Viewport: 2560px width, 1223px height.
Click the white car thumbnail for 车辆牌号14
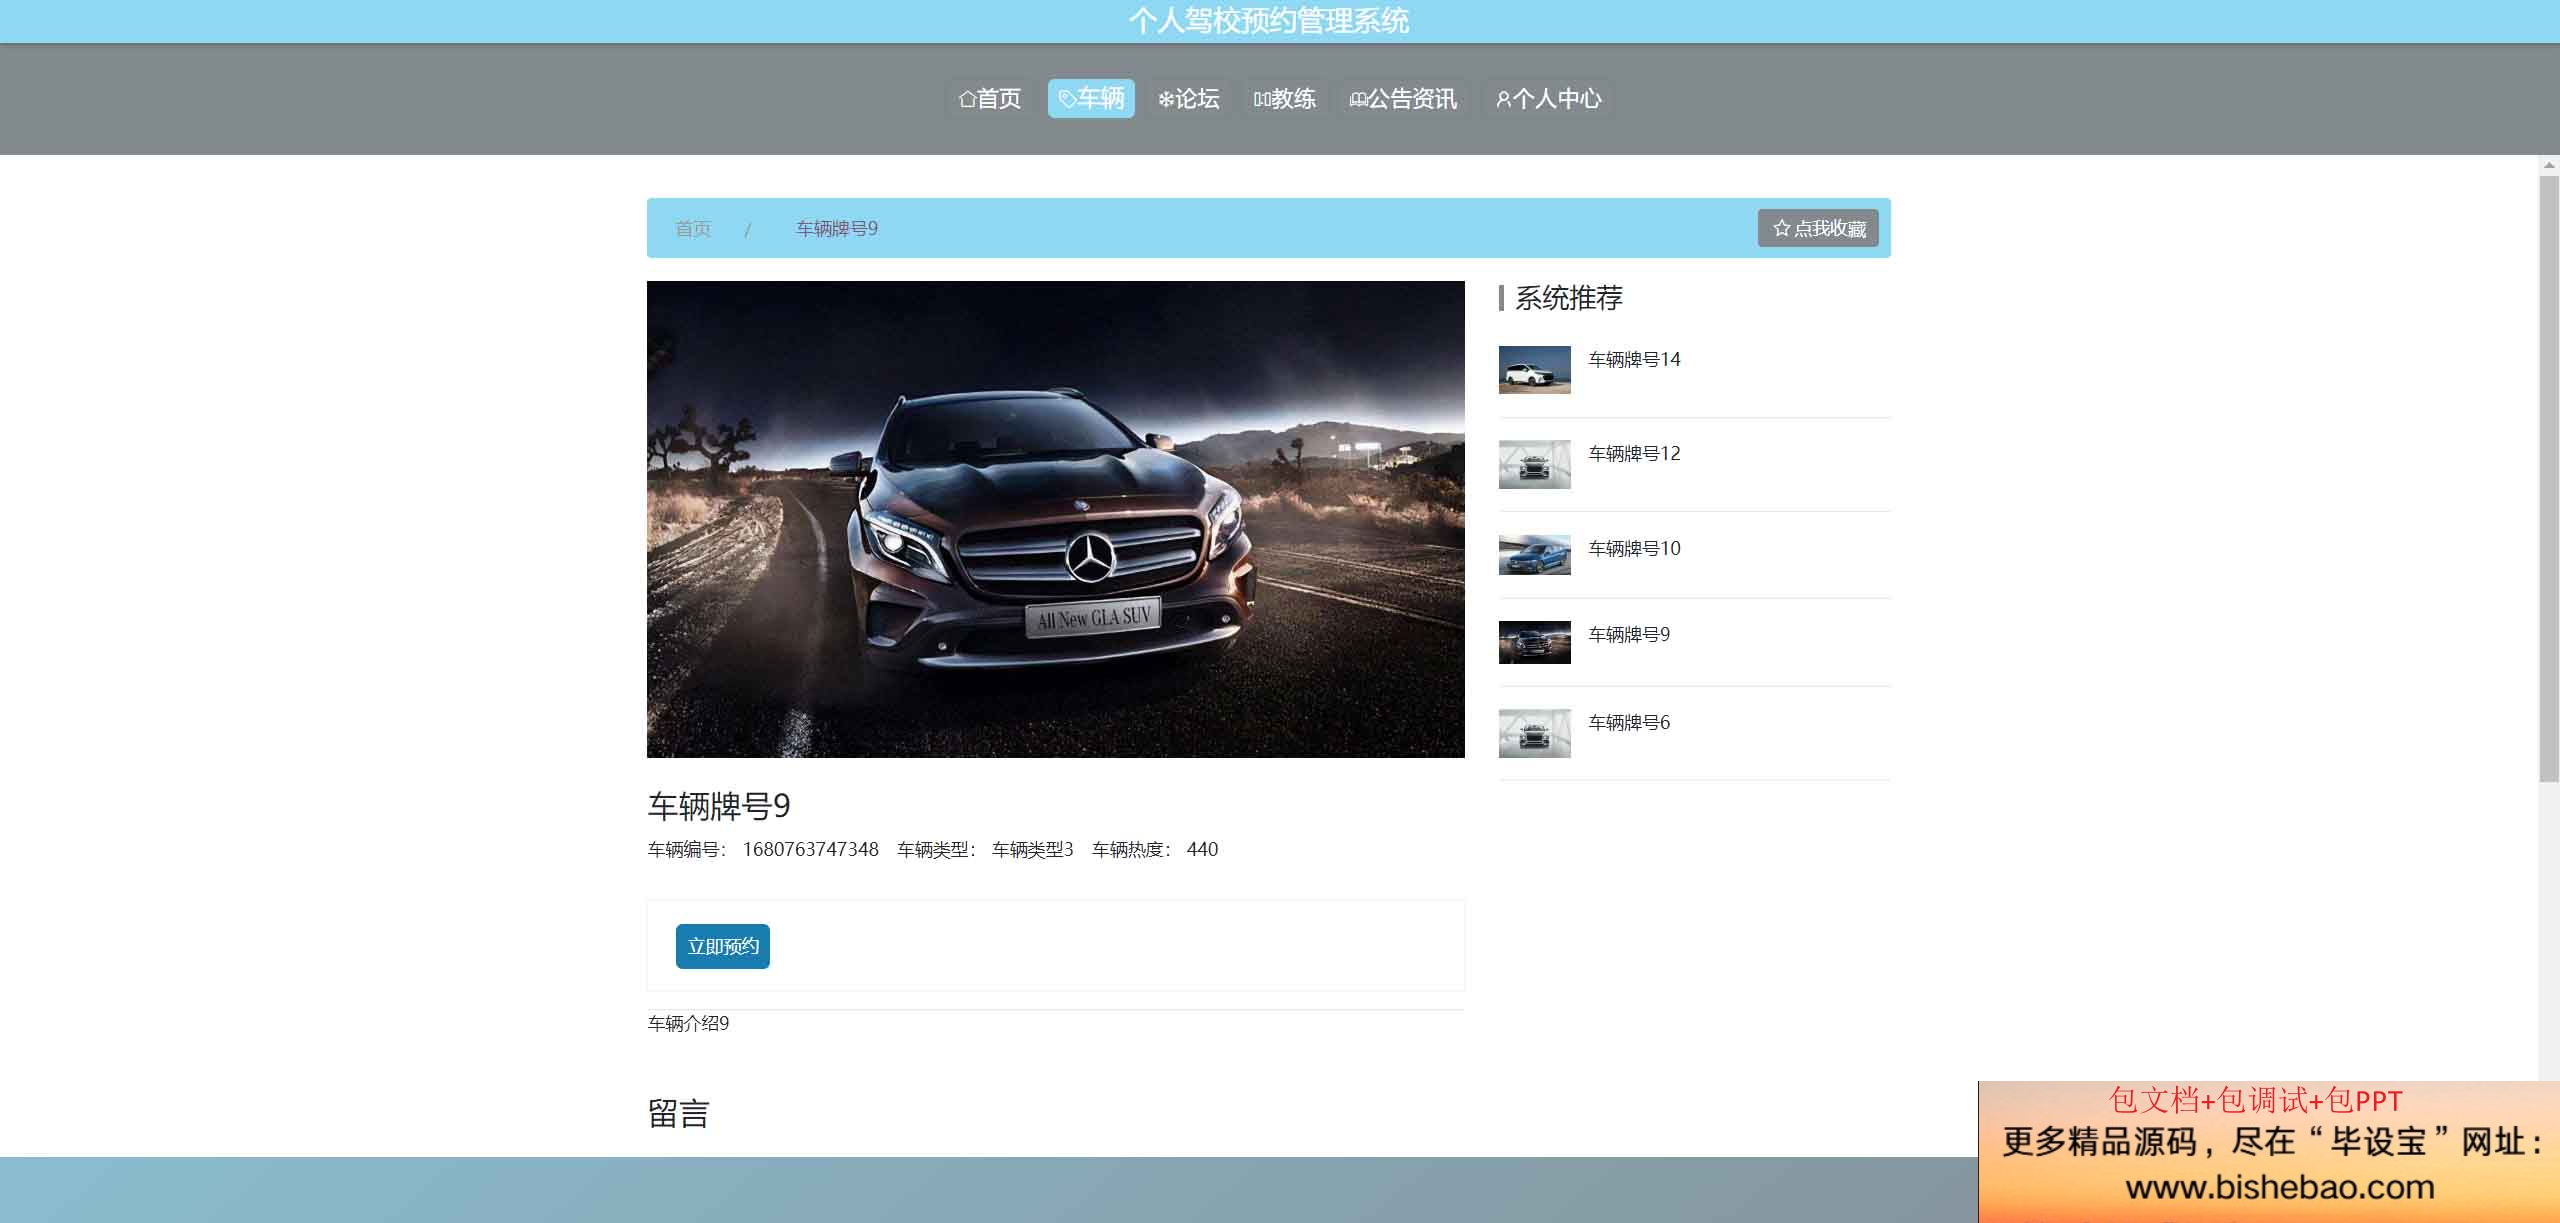click(1534, 370)
